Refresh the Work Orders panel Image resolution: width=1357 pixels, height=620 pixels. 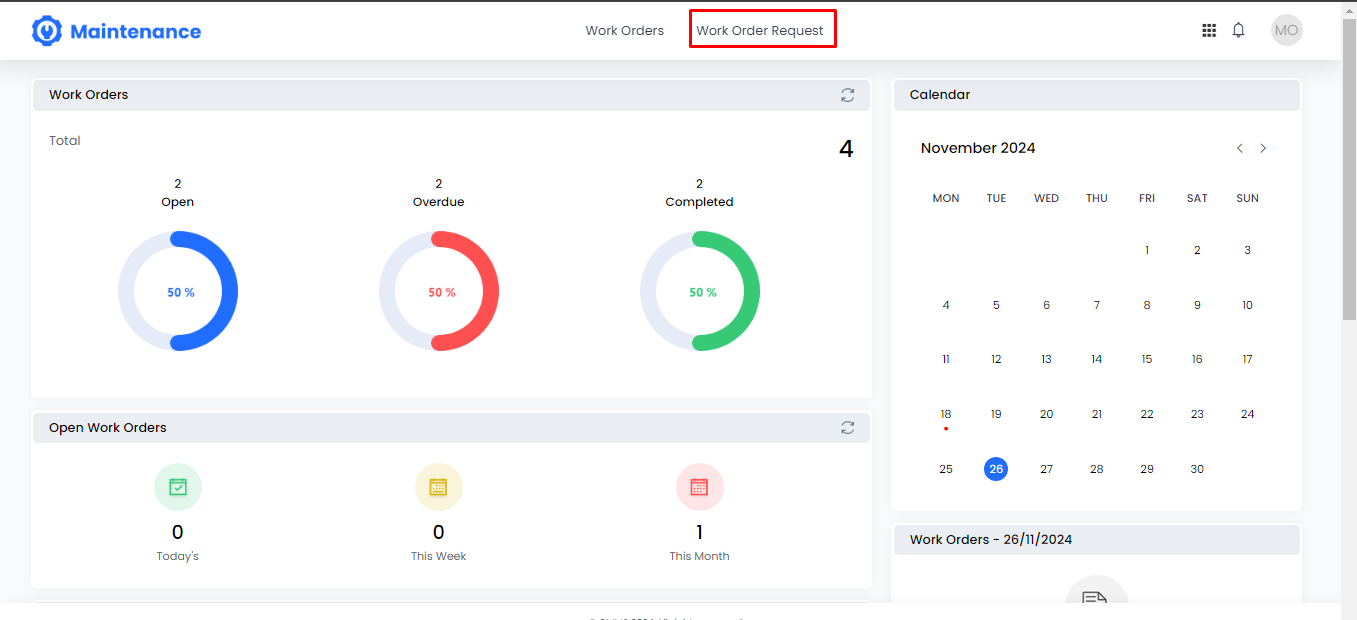coord(848,95)
